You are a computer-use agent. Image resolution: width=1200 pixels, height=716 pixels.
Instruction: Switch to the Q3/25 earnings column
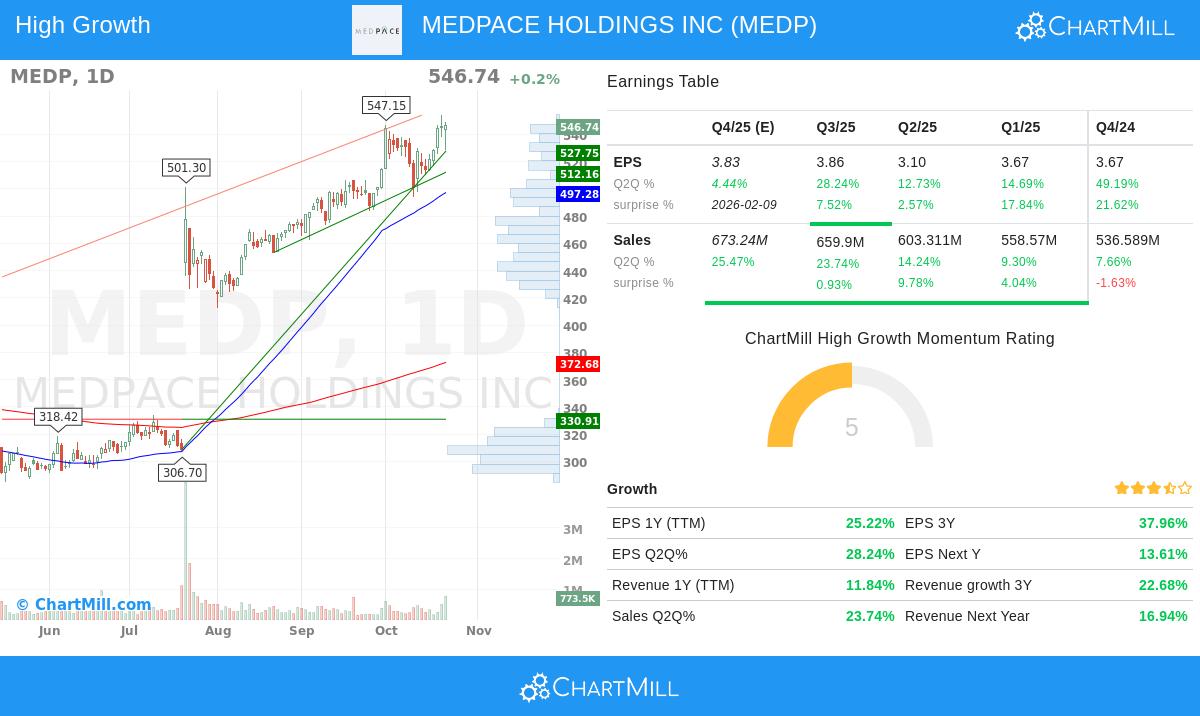pos(834,127)
